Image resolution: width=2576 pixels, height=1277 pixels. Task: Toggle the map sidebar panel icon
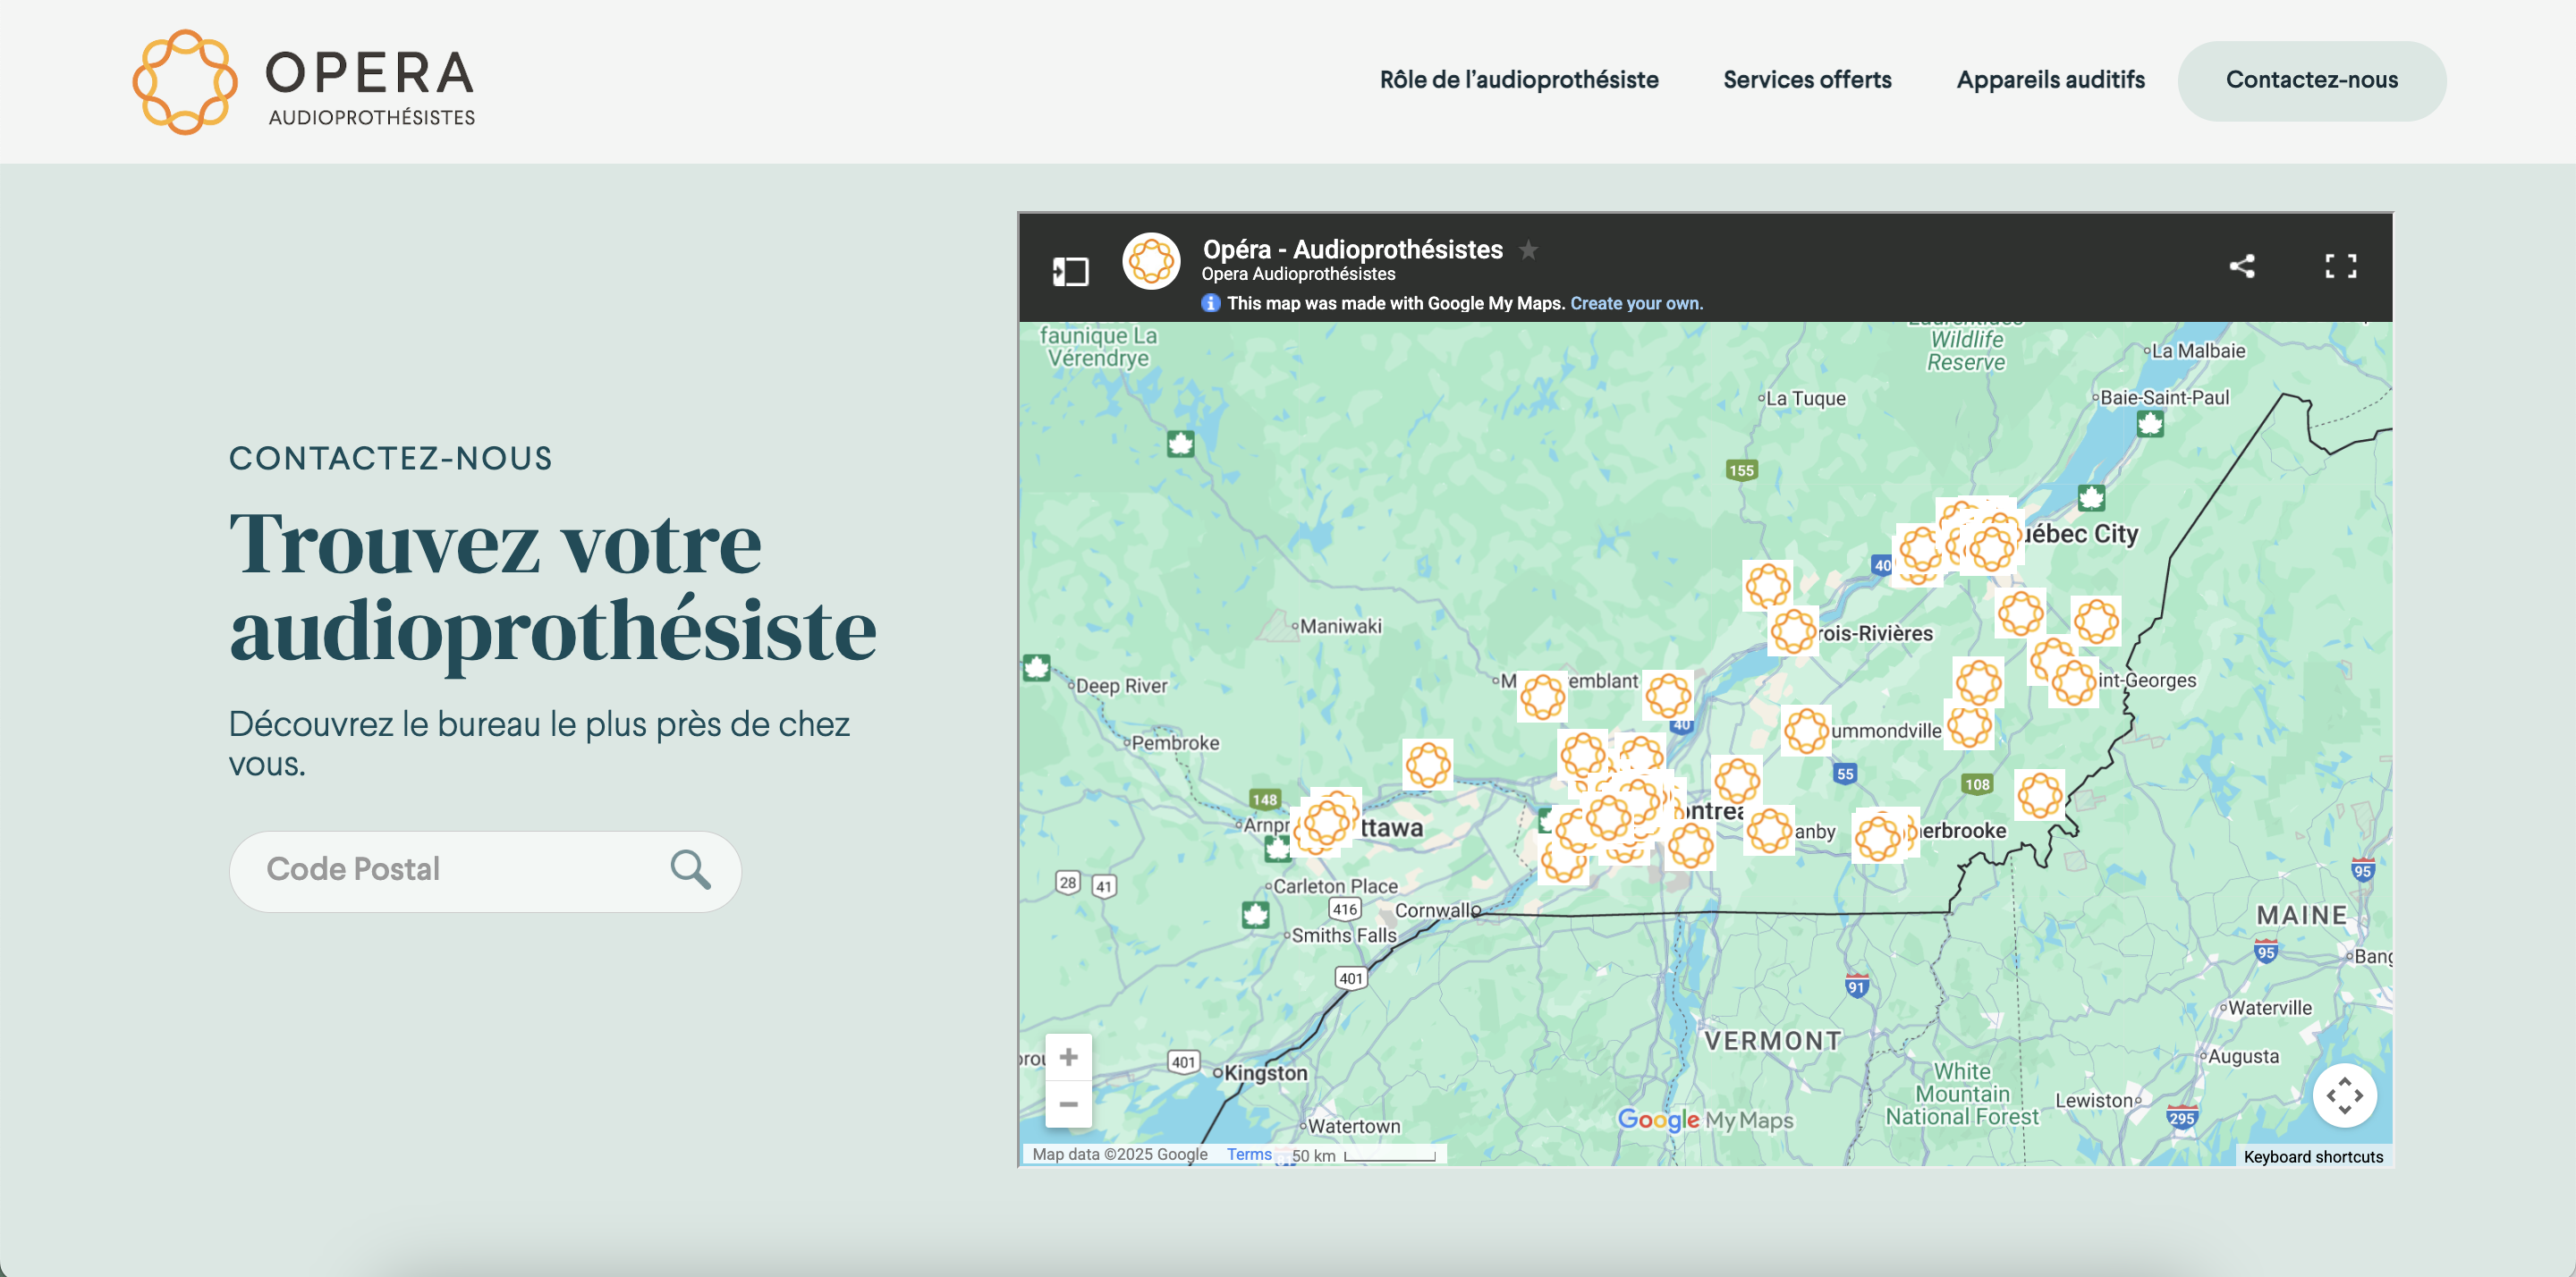(x=1070, y=271)
